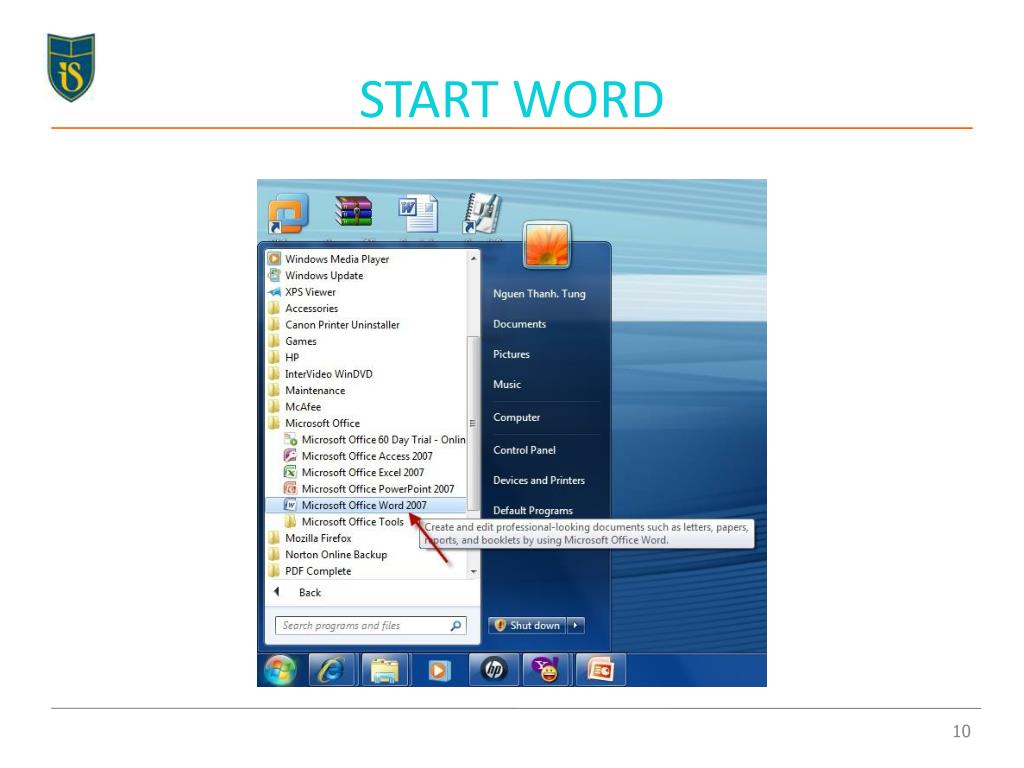Open Internet Explorer from the taskbar
1024x768 pixels.
point(331,670)
